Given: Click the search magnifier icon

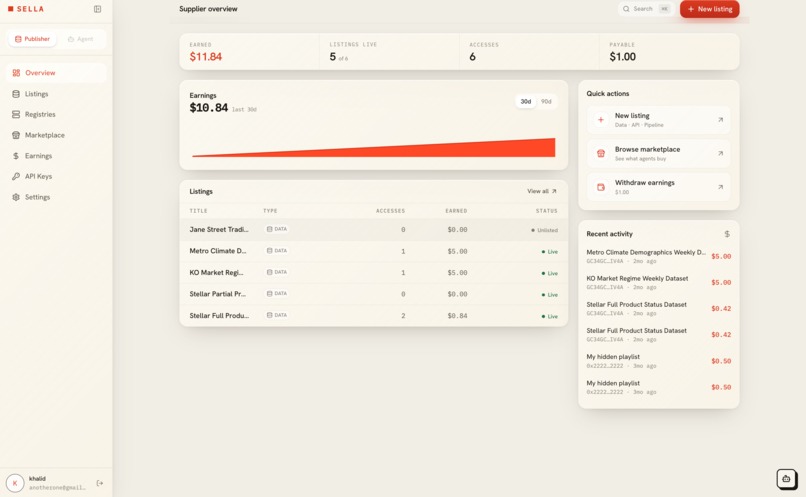Looking at the screenshot, I should tap(626, 9).
